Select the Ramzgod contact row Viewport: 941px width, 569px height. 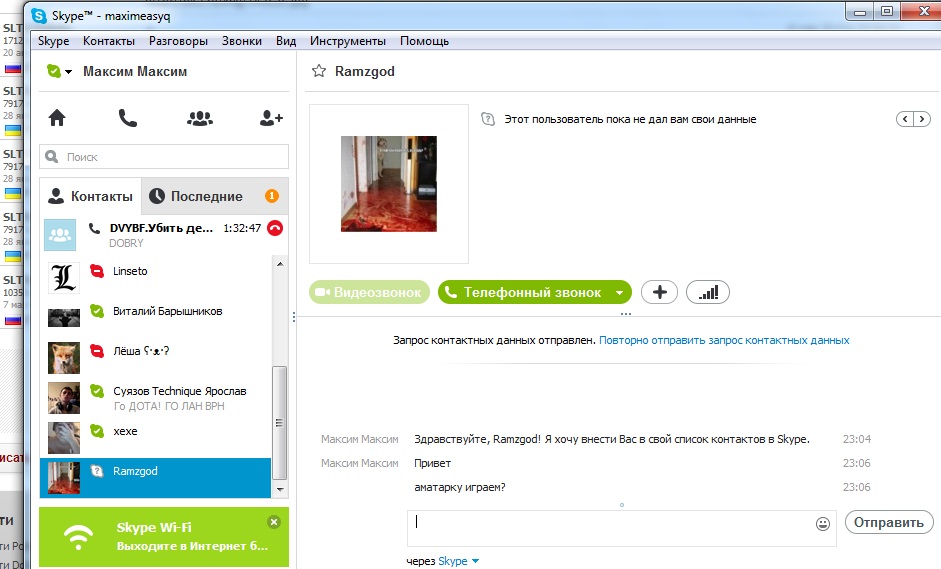(155, 478)
